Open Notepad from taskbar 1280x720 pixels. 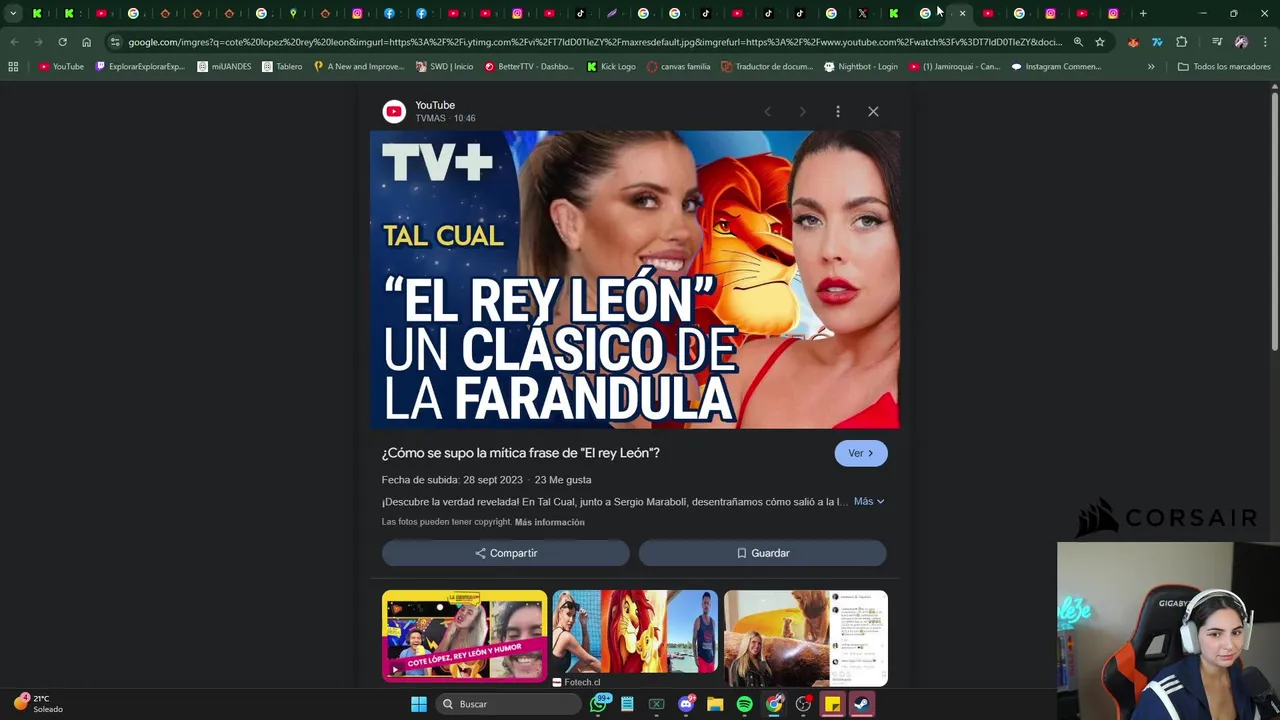click(x=627, y=704)
